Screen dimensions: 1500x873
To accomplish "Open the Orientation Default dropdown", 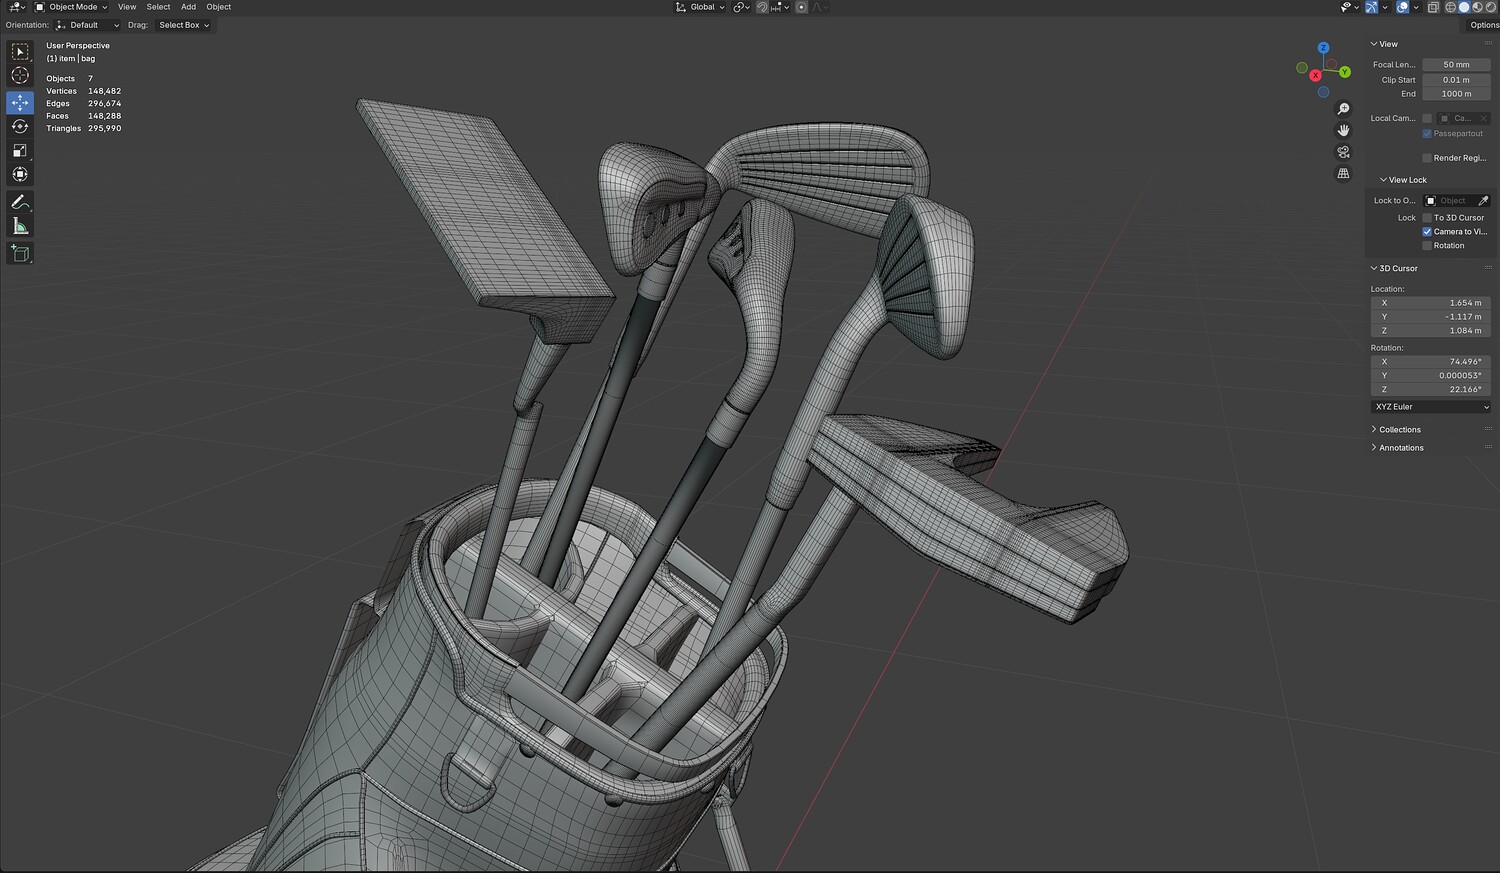I will coord(88,25).
